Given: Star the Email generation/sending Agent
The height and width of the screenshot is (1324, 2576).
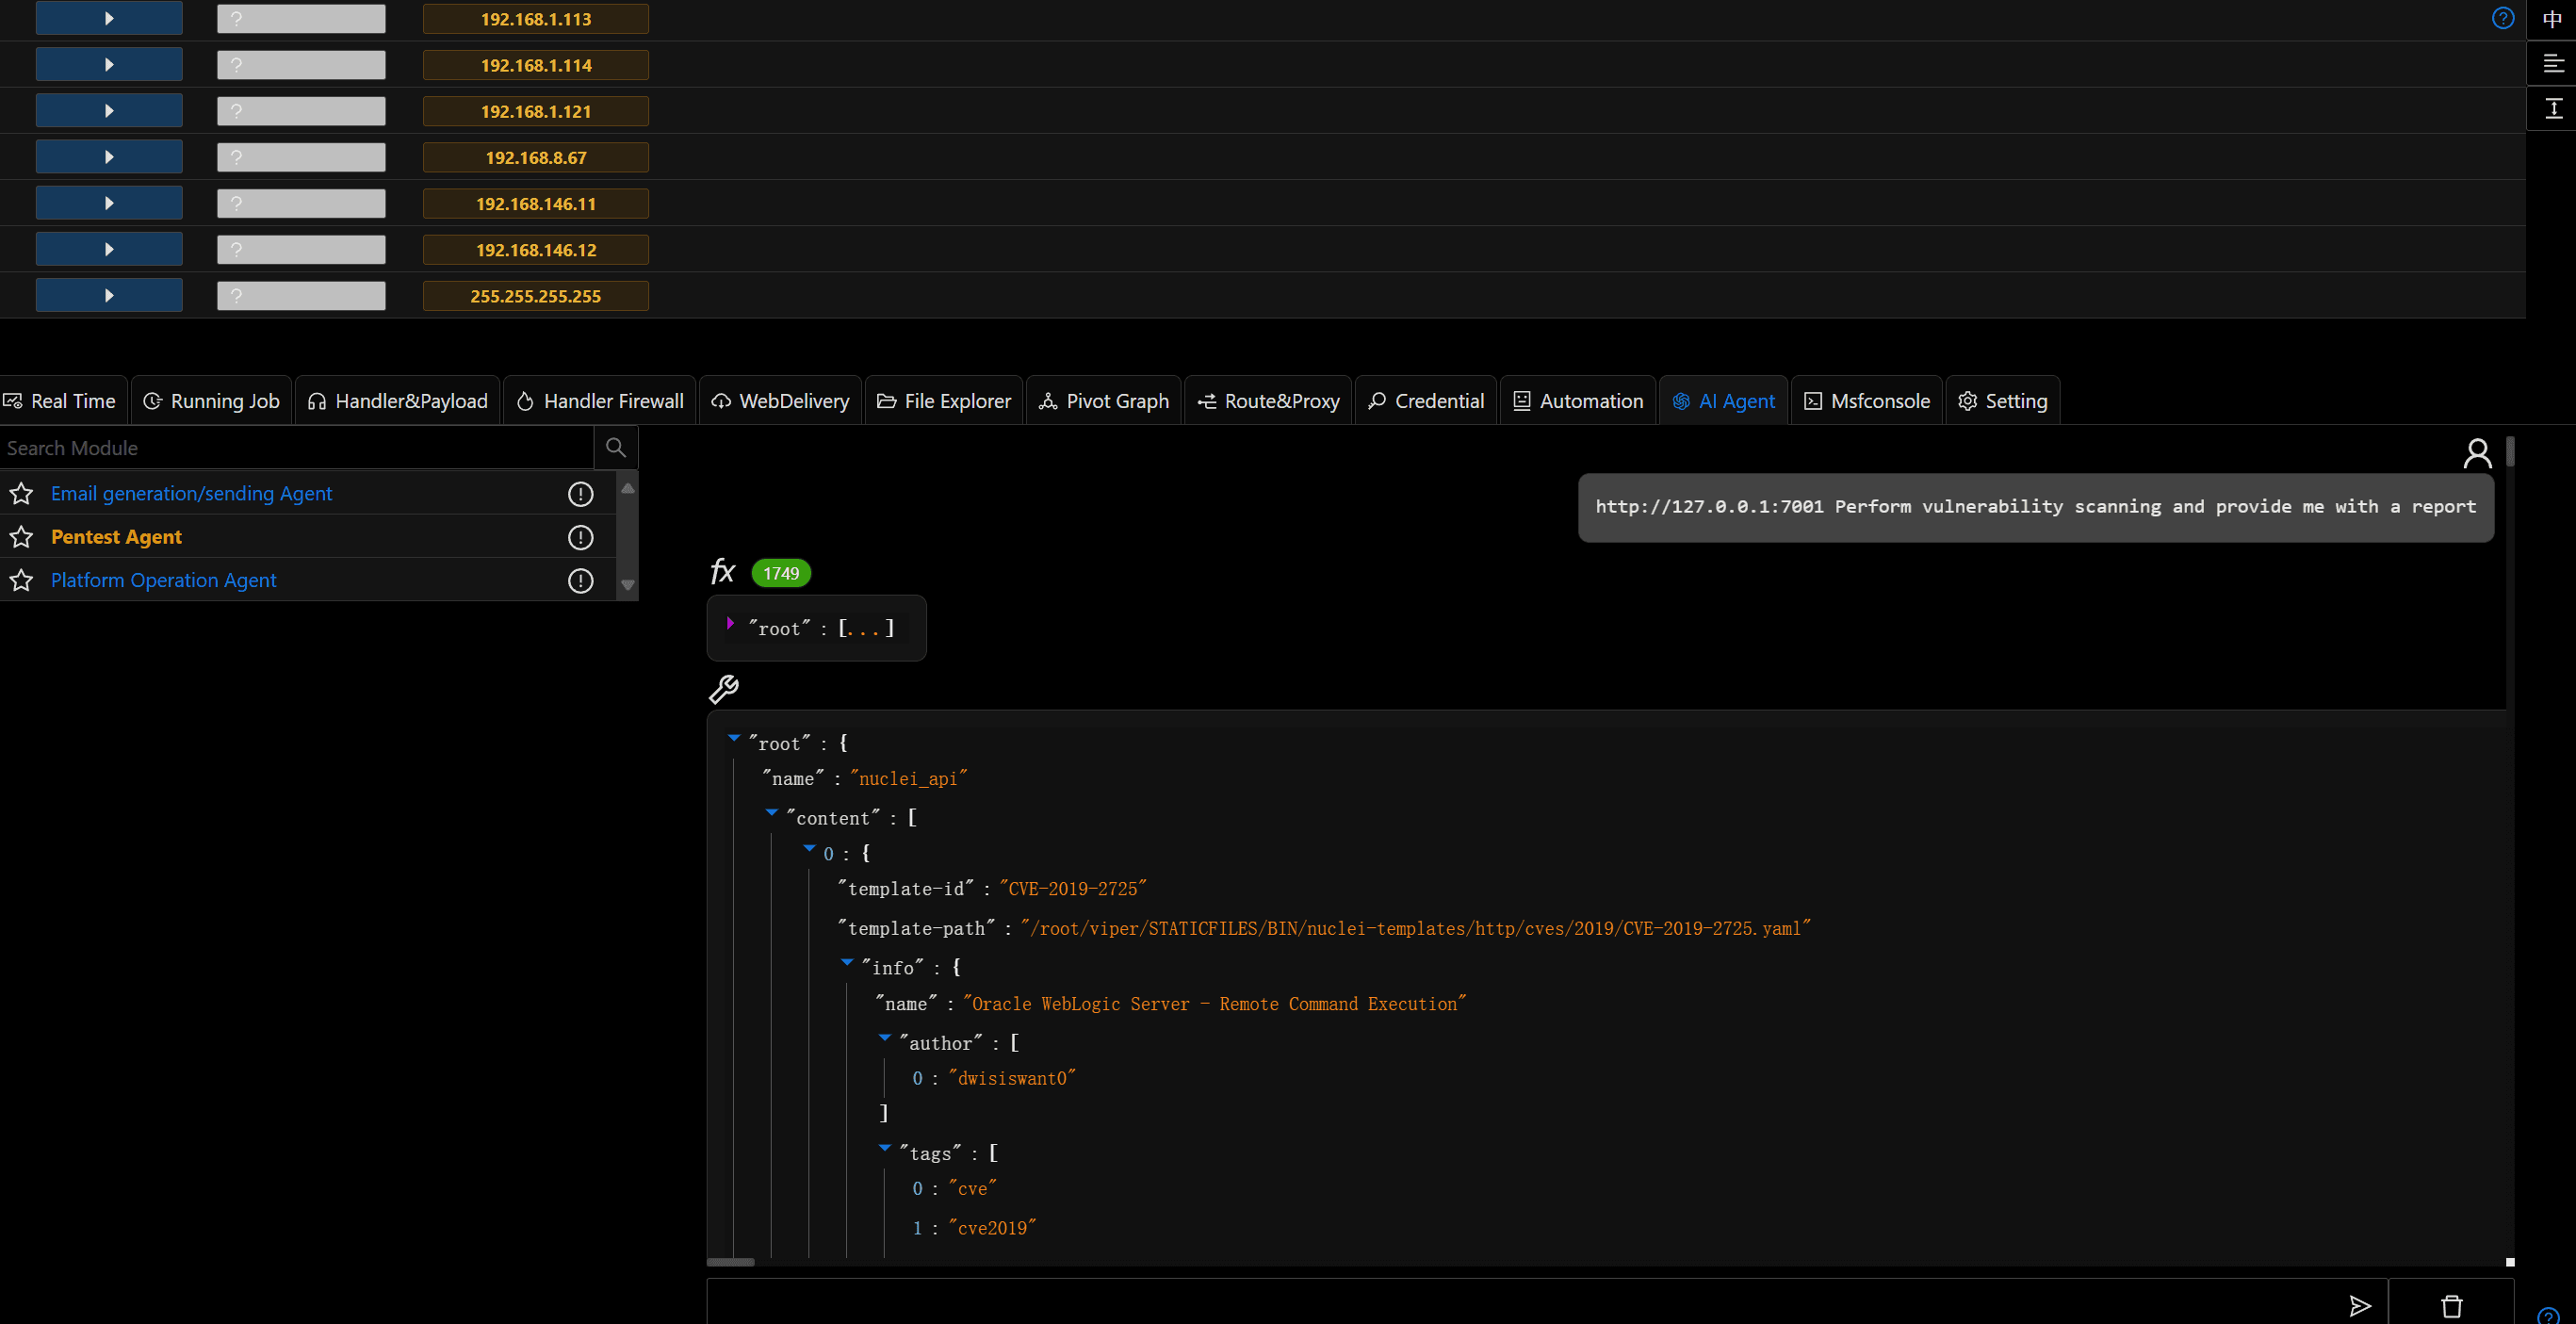Looking at the screenshot, I should (21, 493).
